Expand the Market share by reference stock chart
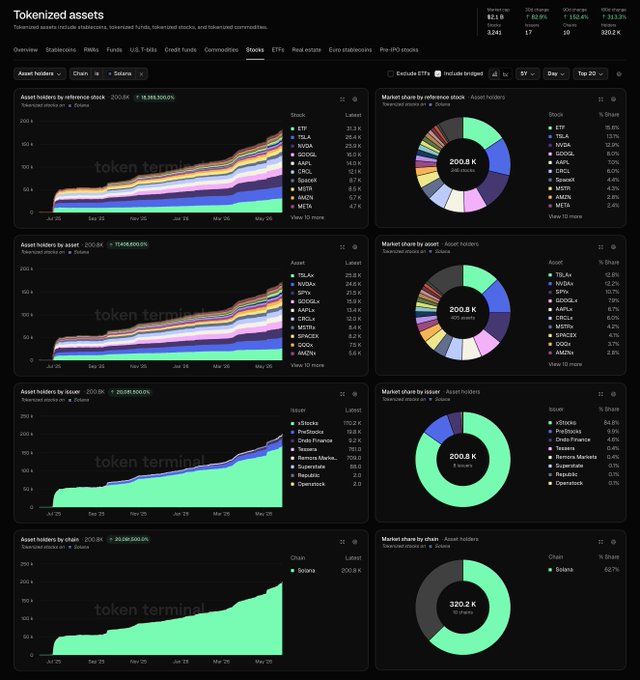 (x=601, y=99)
